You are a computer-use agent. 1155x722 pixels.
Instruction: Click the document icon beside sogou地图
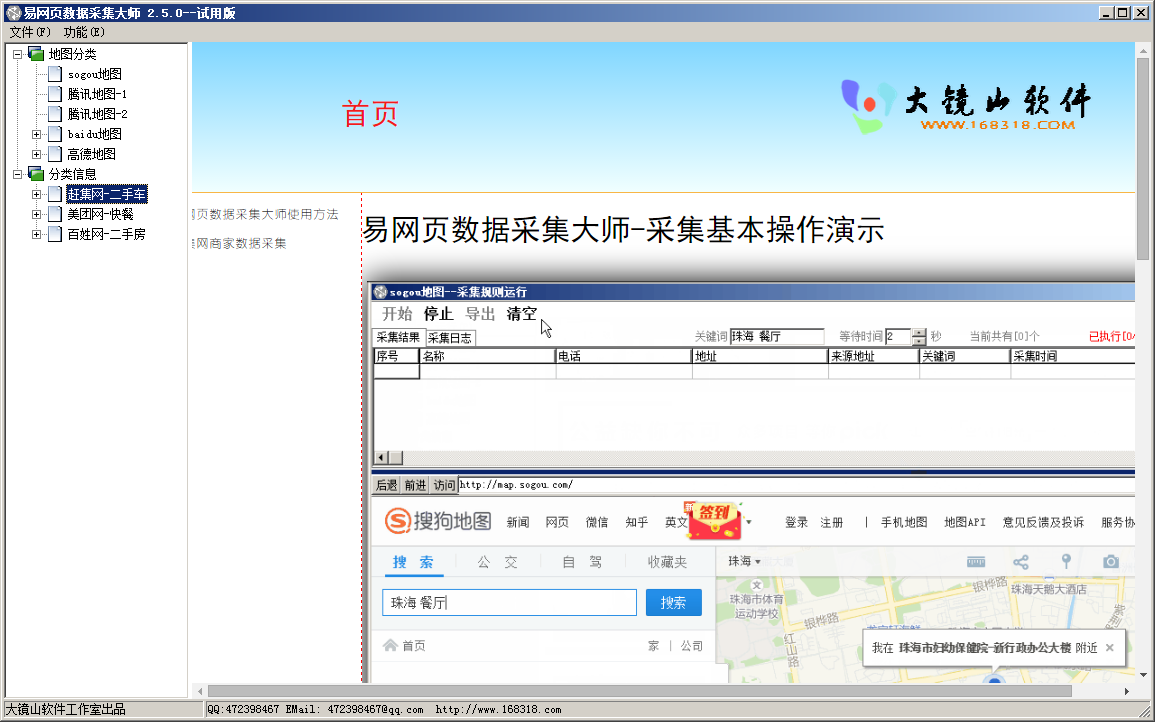[55, 74]
